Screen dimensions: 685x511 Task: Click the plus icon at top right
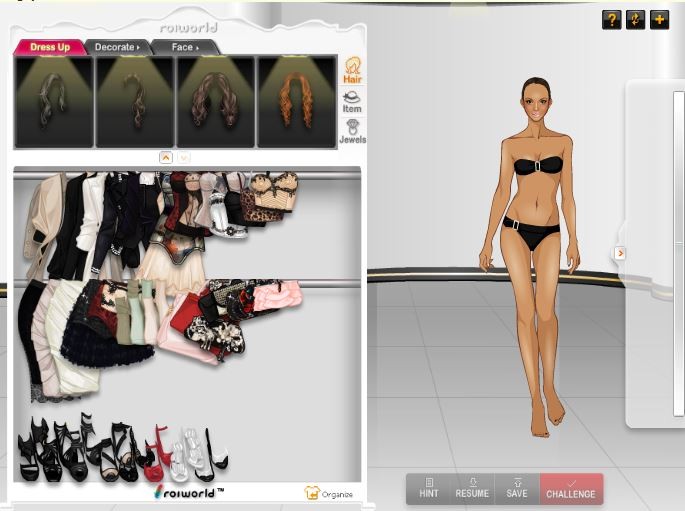tap(659, 20)
